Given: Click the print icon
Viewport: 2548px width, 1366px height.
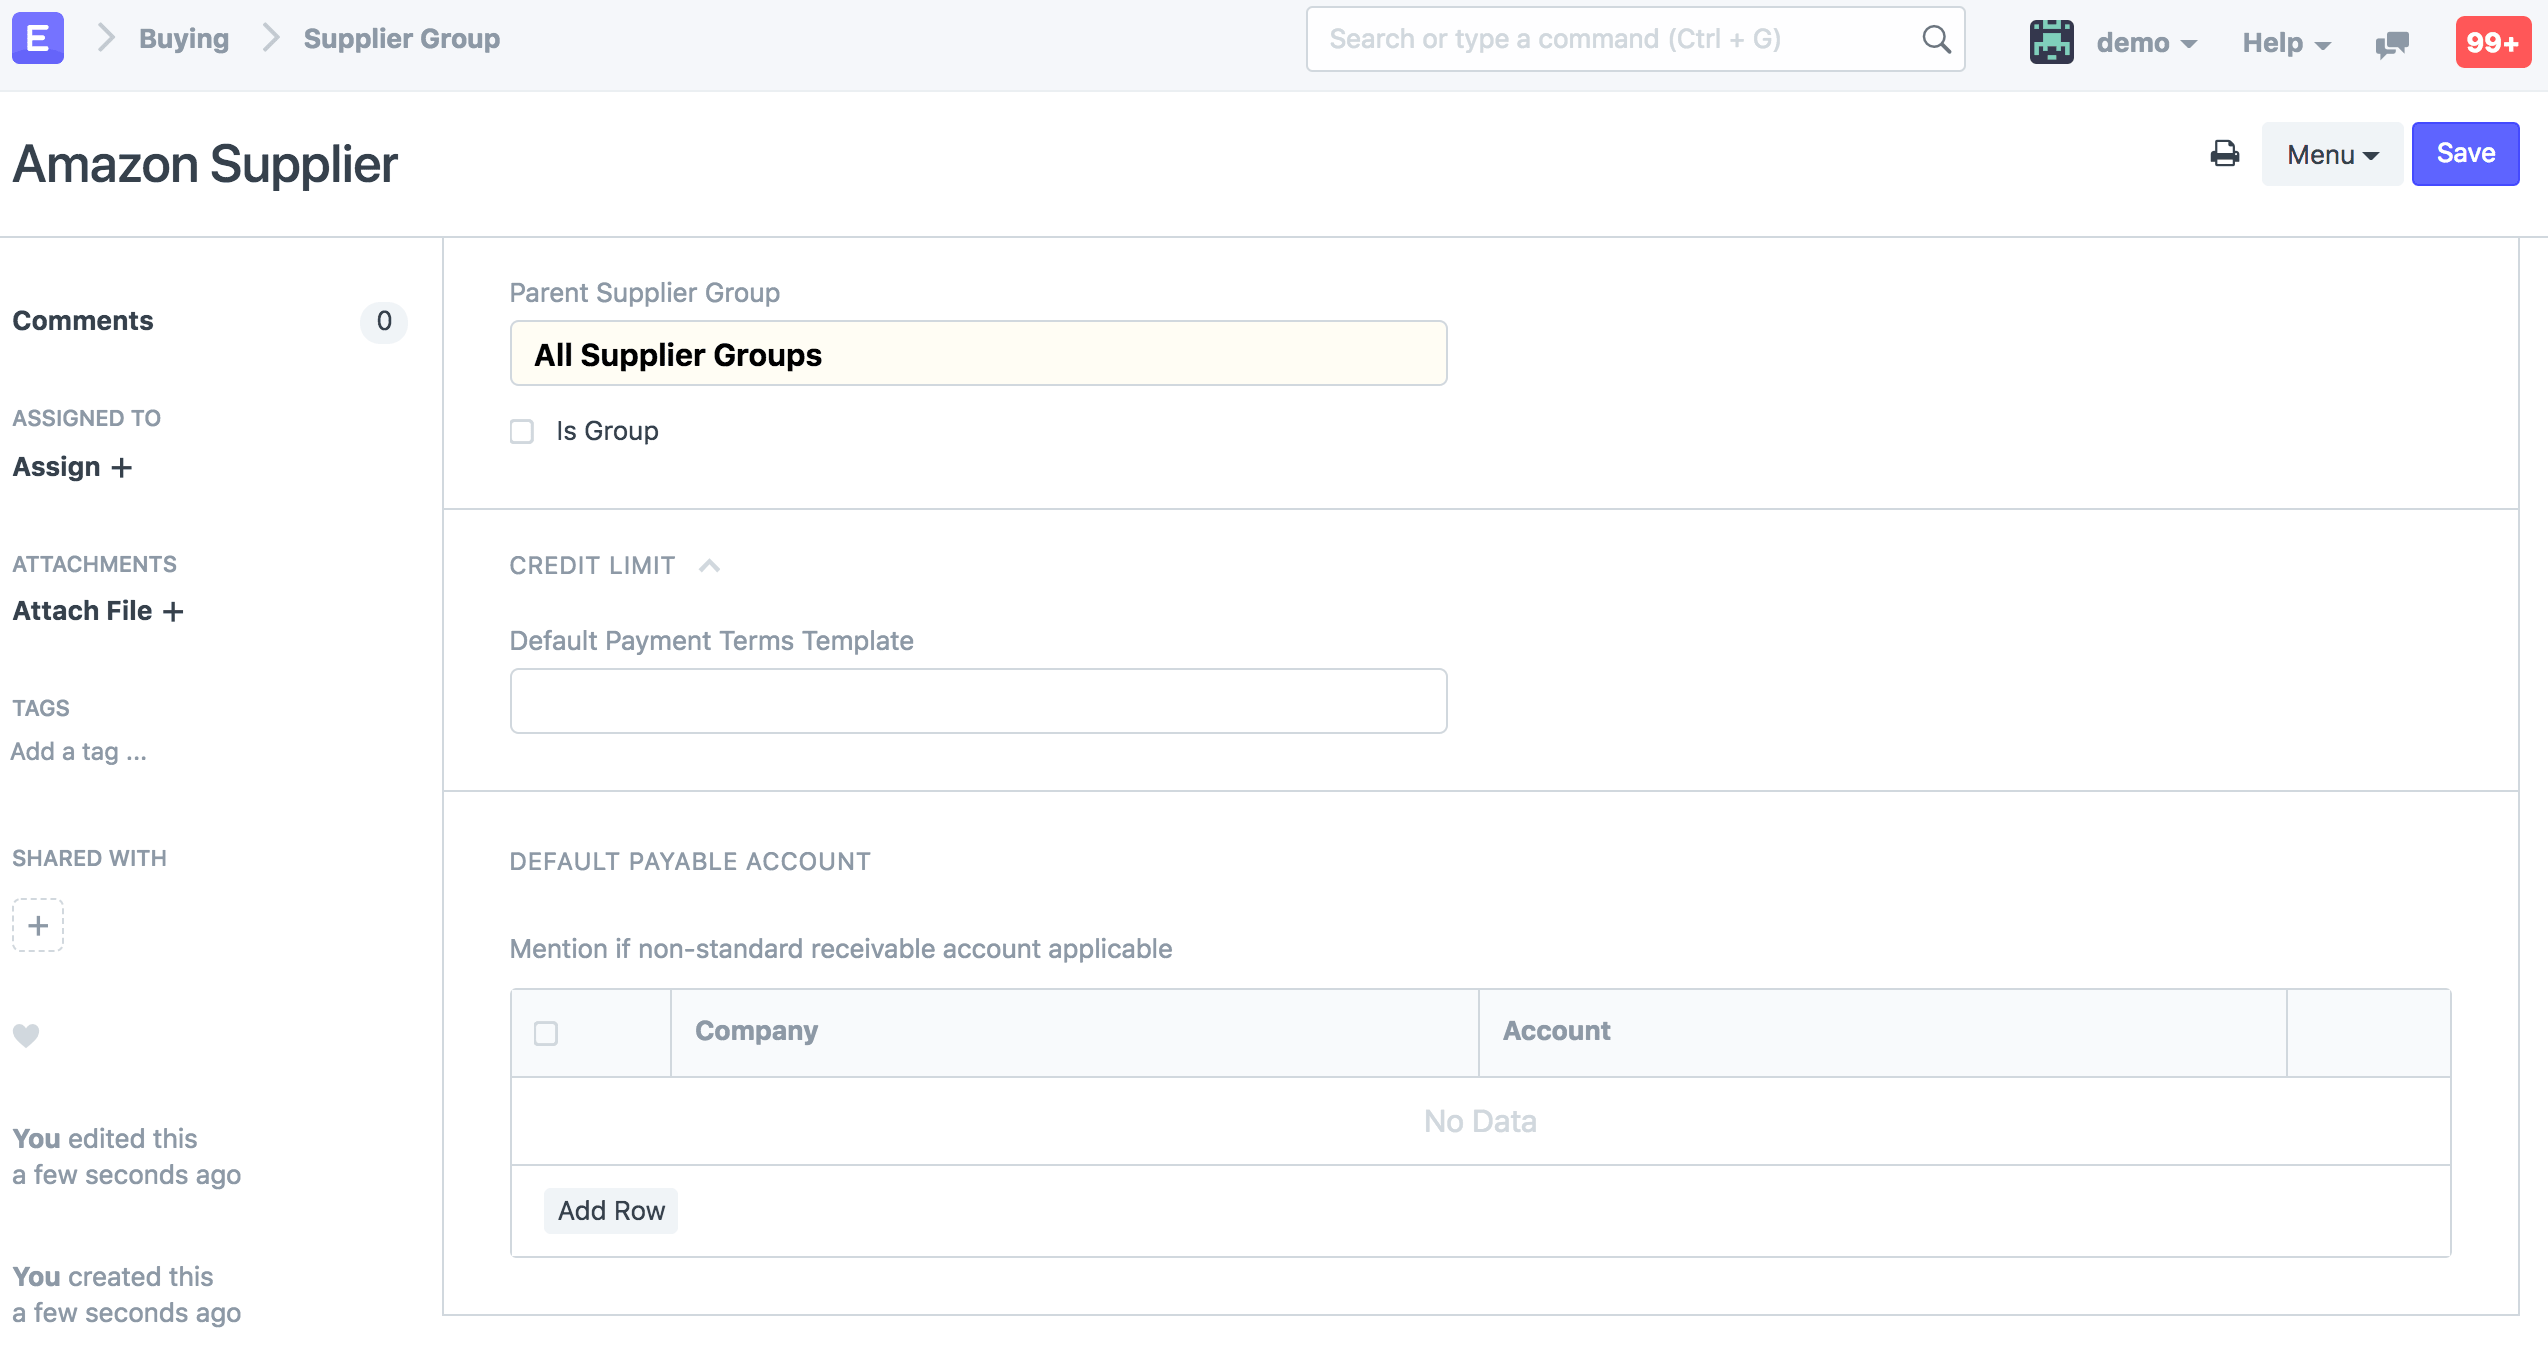Looking at the screenshot, I should 2225,154.
